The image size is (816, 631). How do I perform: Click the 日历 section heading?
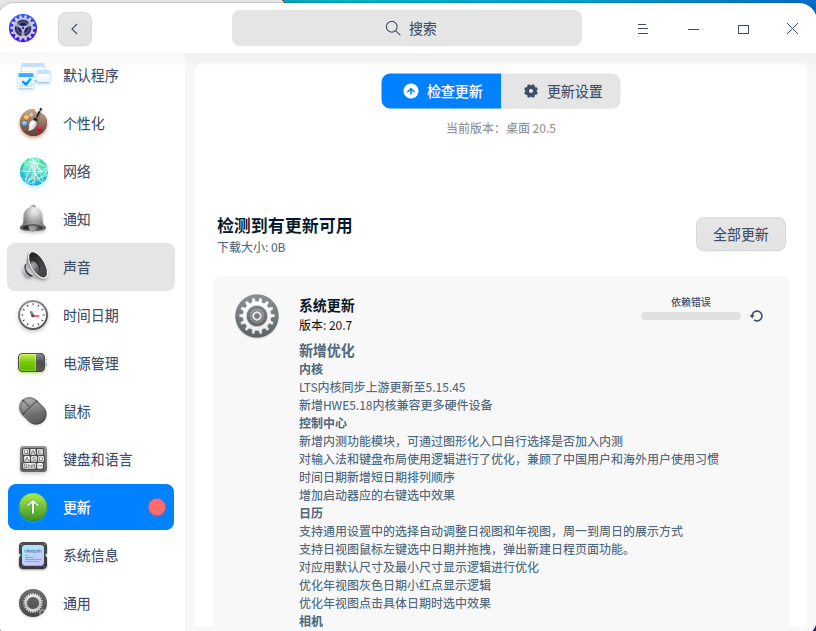coord(311,513)
